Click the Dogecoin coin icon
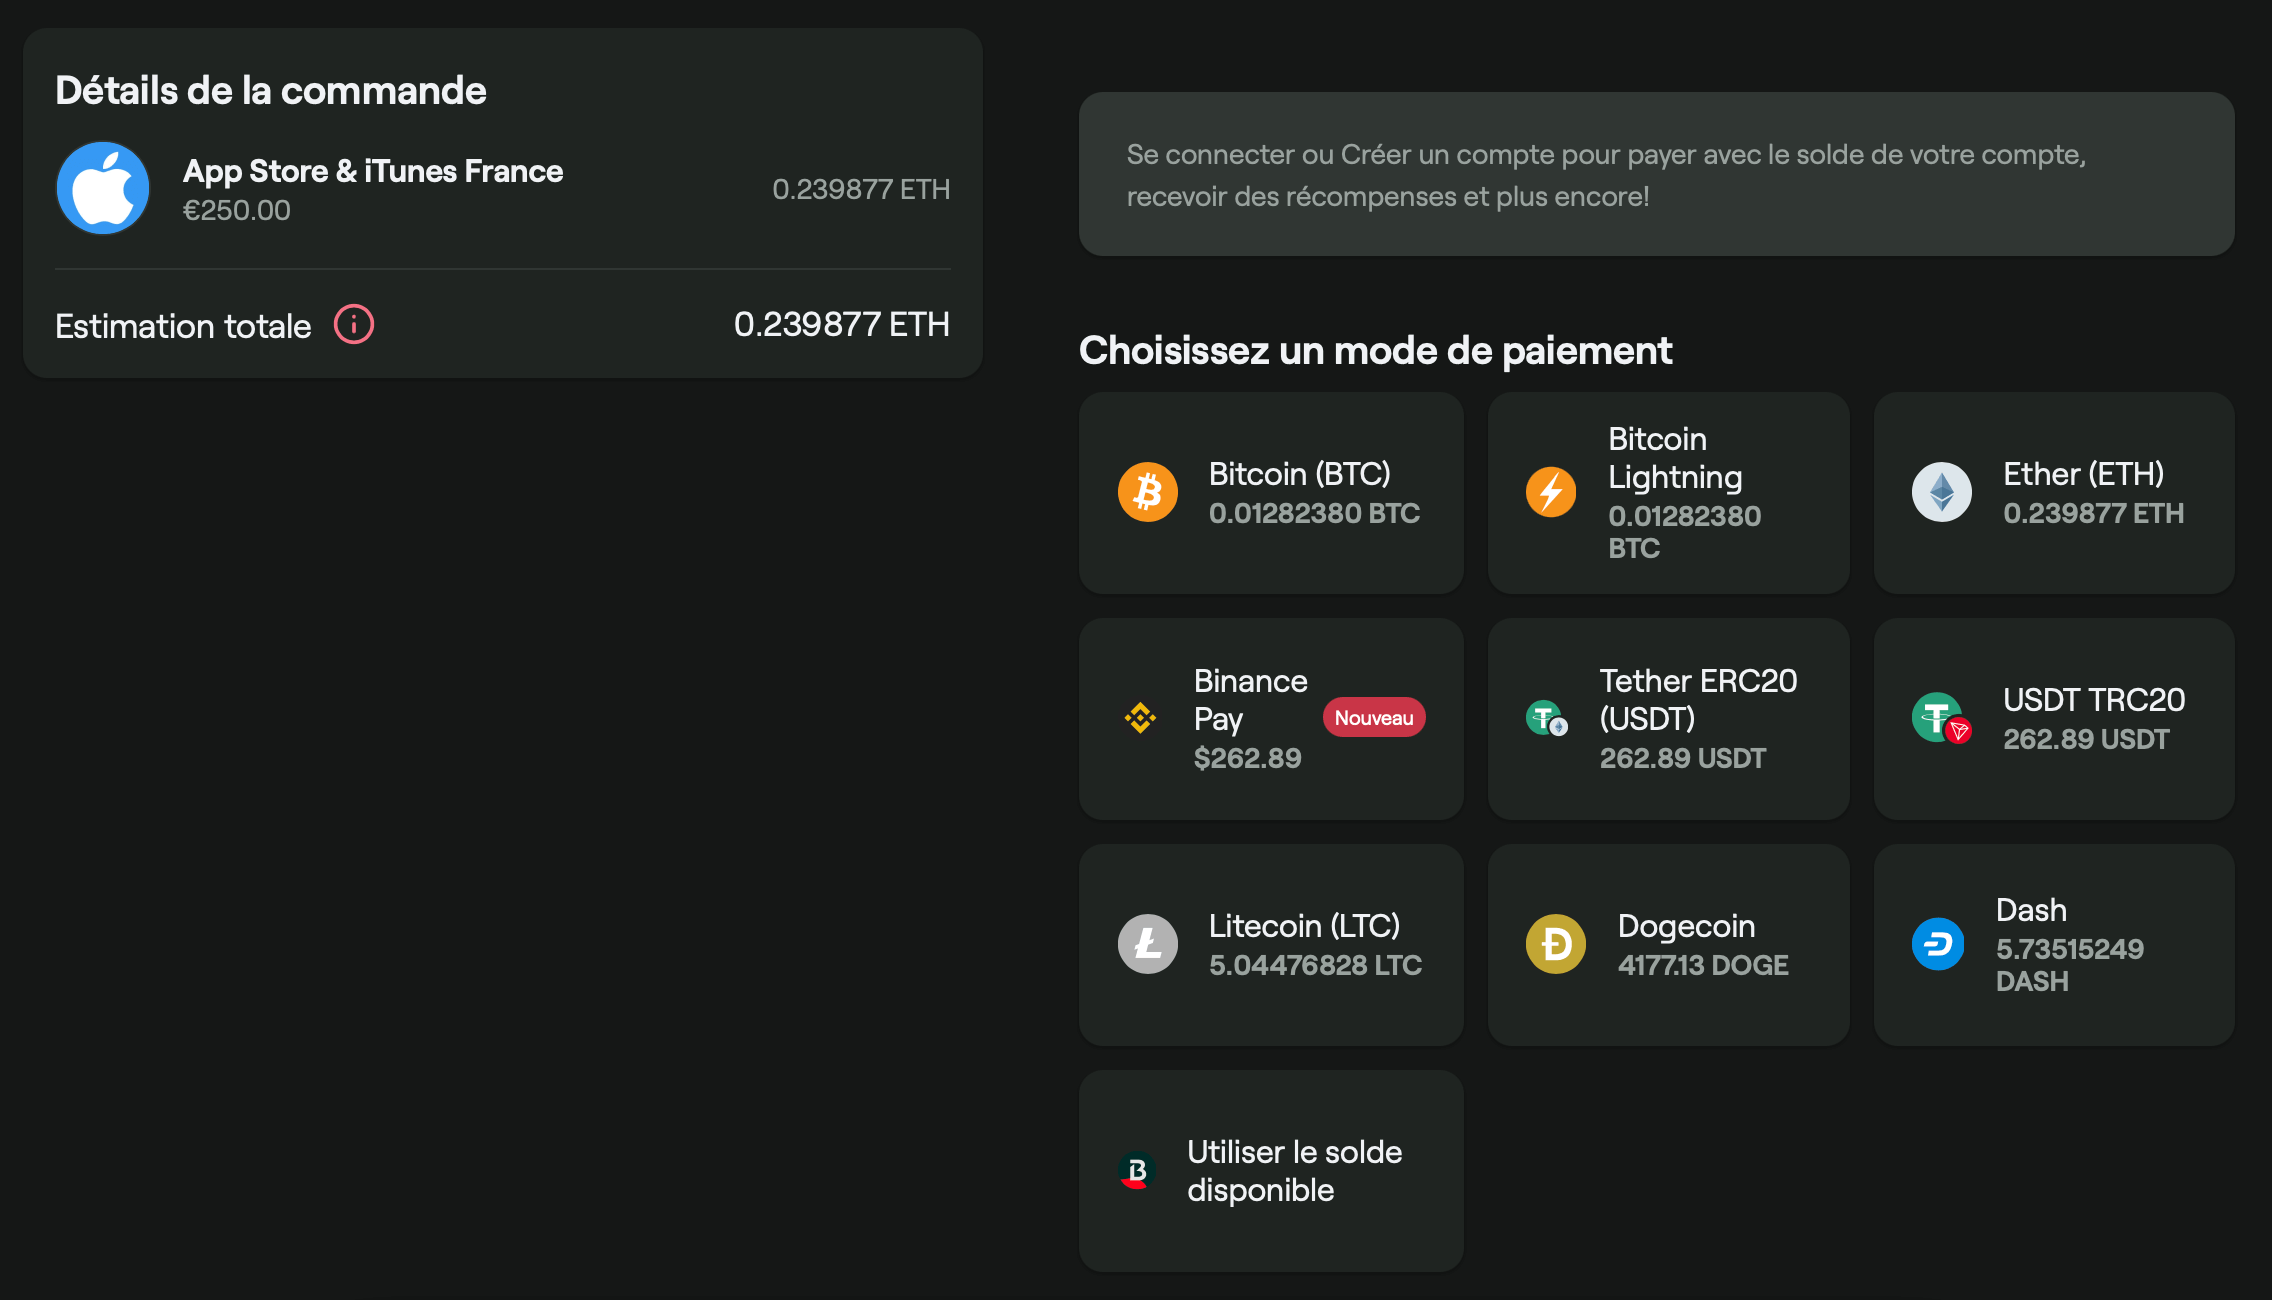Viewport: 2272px width, 1300px height. coord(1555,943)
